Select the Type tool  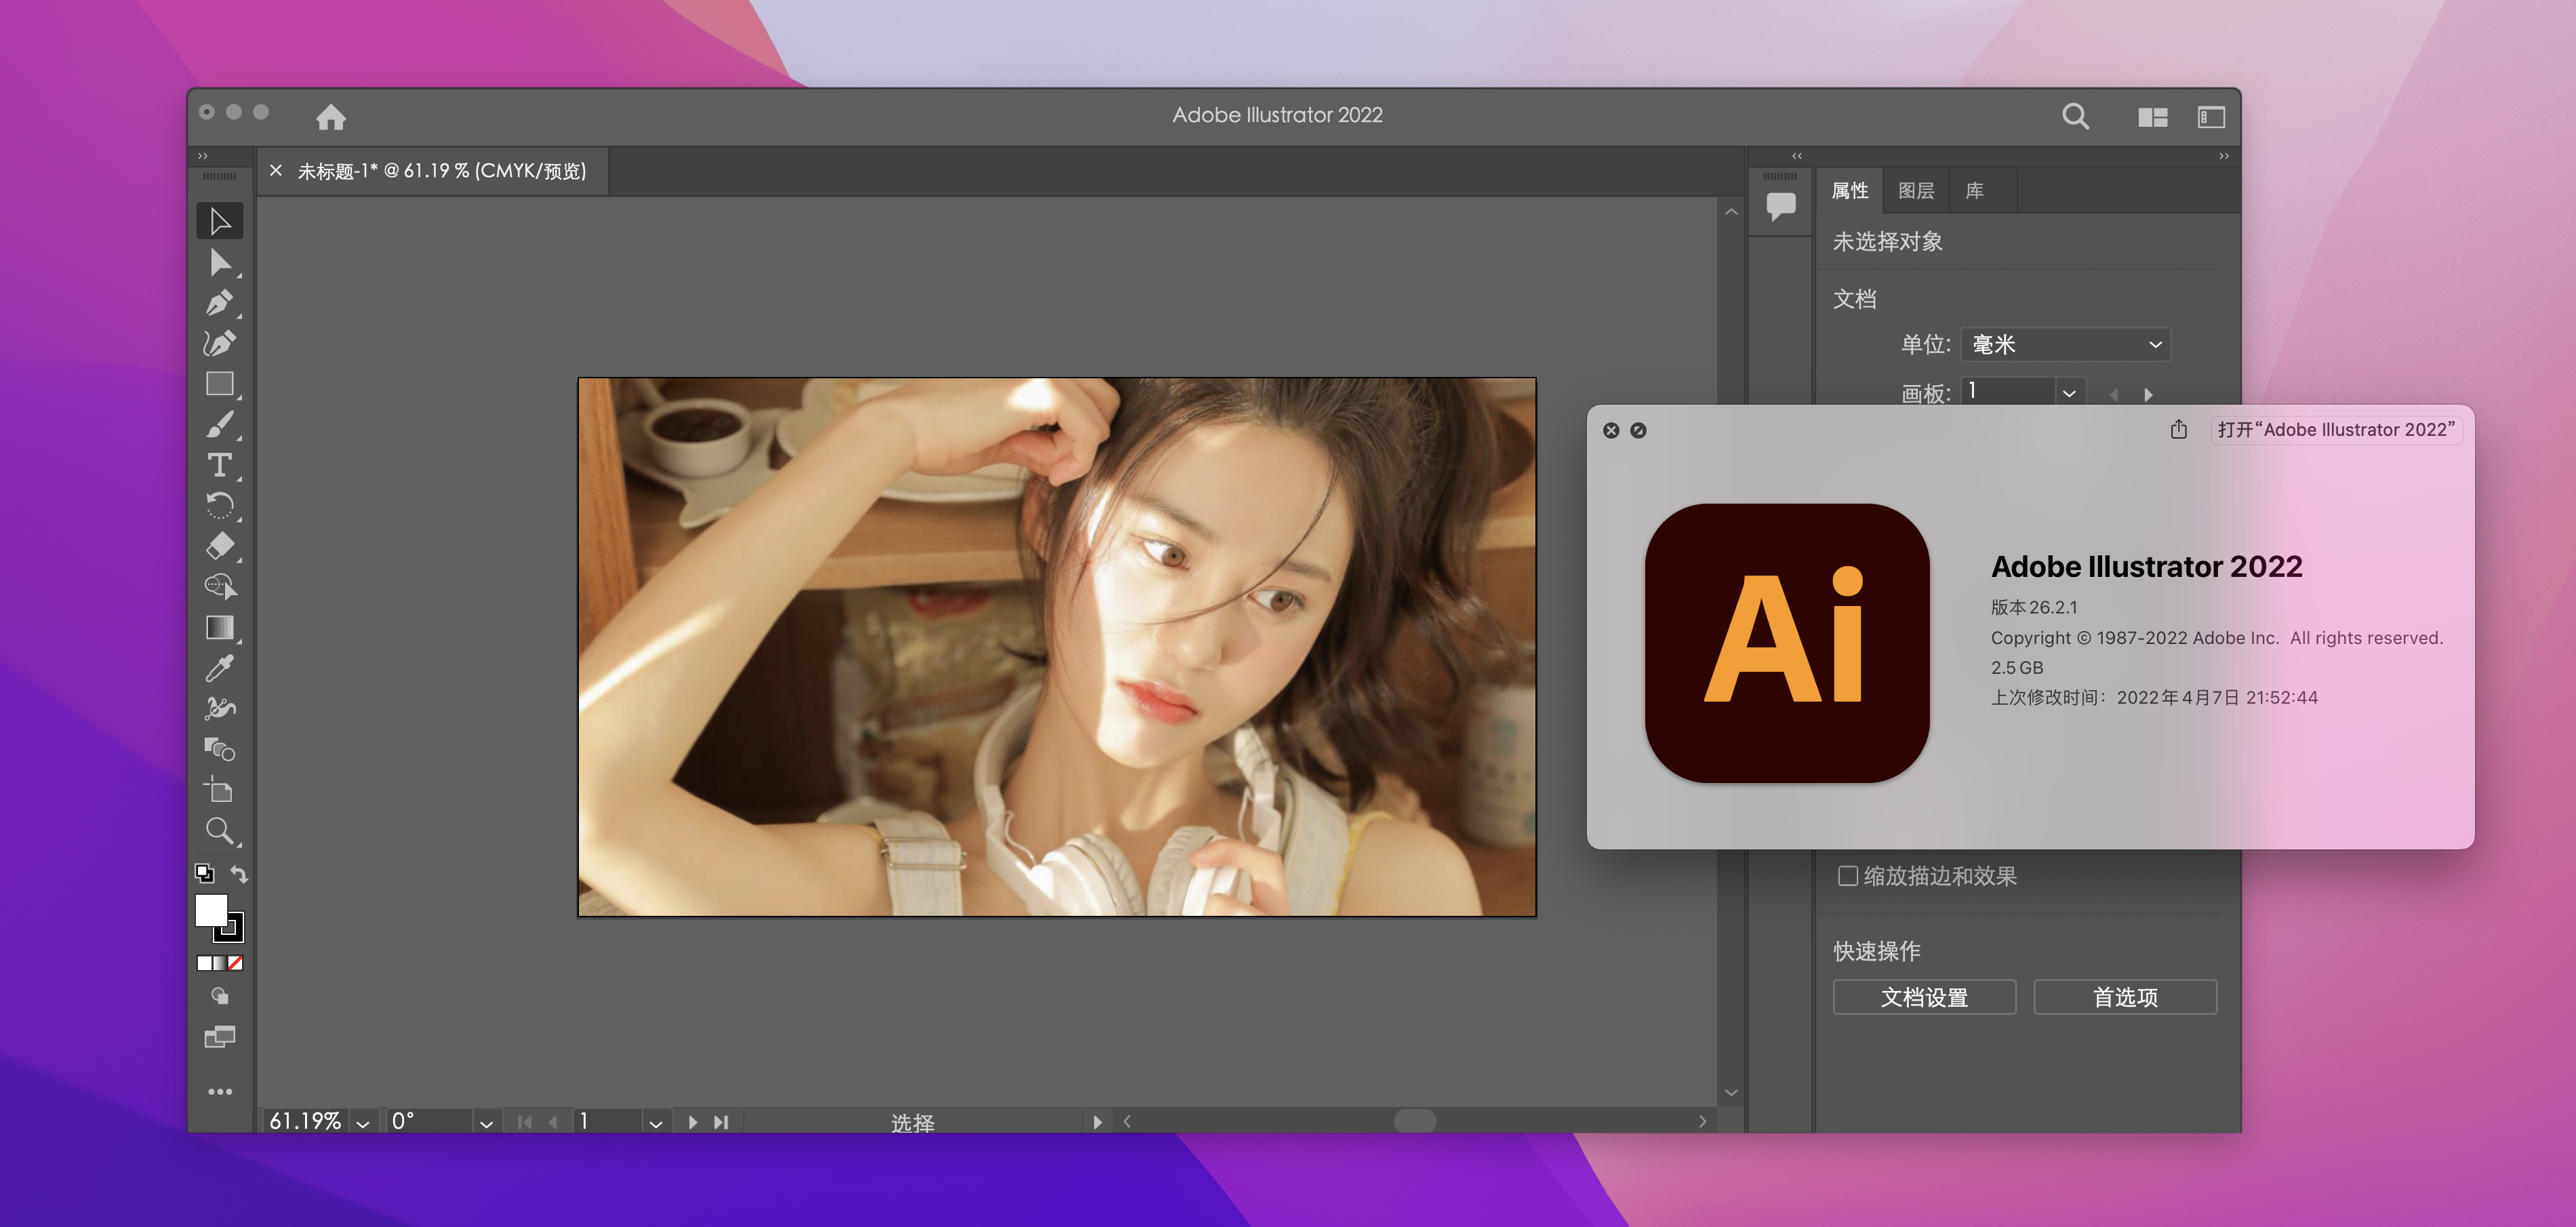tap(219, 465)
